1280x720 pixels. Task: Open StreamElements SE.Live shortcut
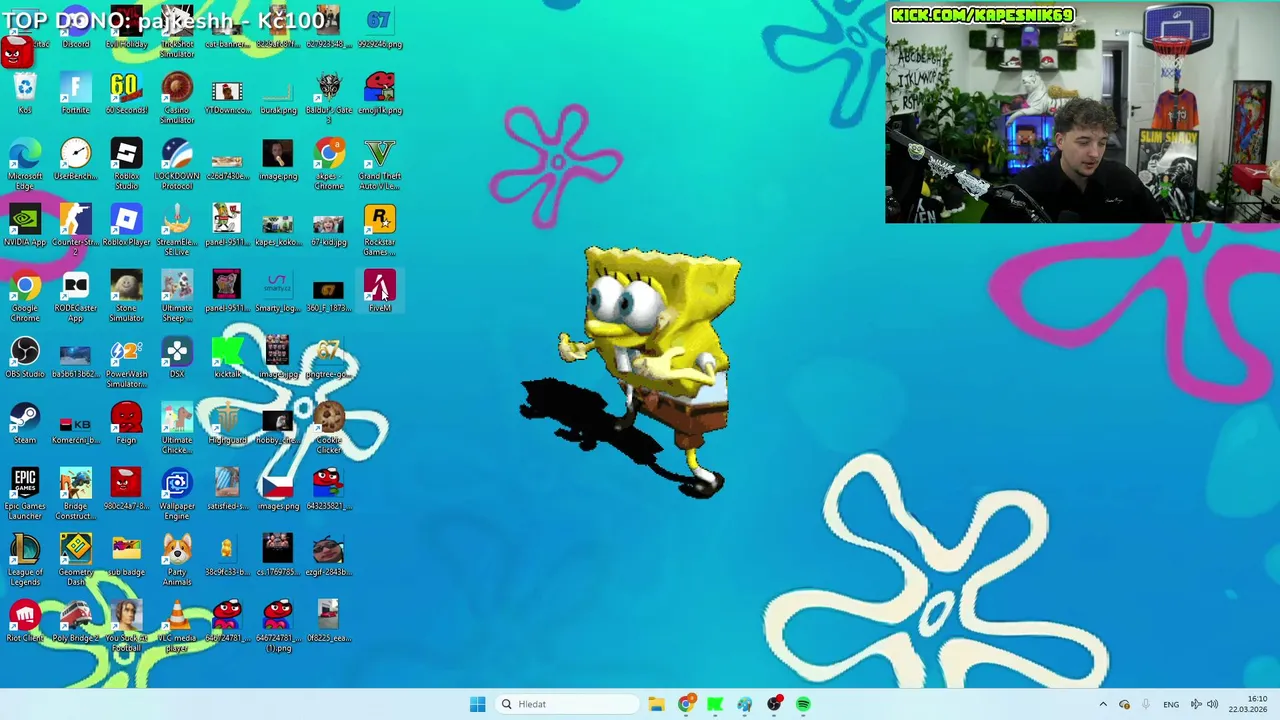[x=177, y=230]
